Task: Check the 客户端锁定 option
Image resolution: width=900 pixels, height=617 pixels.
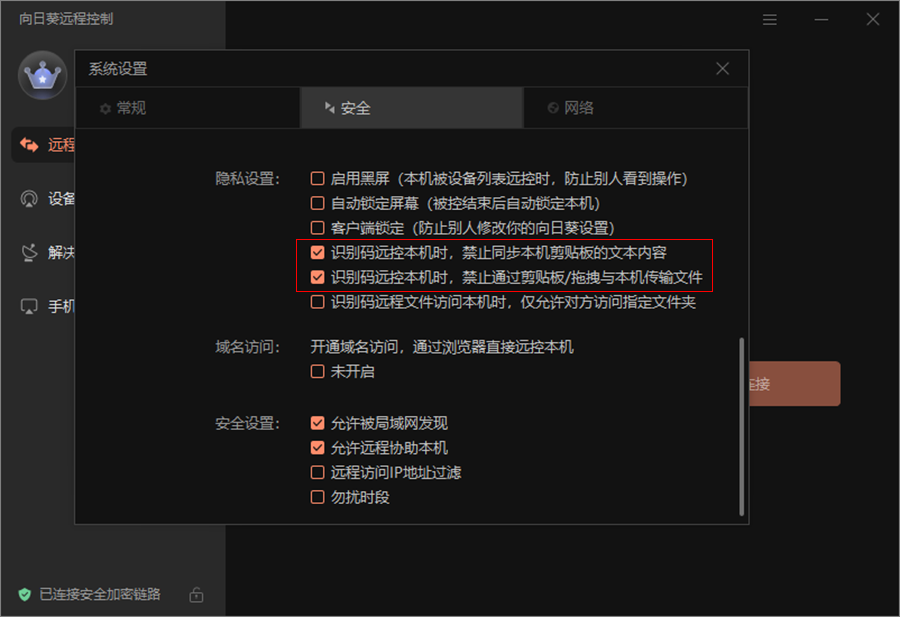Action: click(x=317, y=228)
